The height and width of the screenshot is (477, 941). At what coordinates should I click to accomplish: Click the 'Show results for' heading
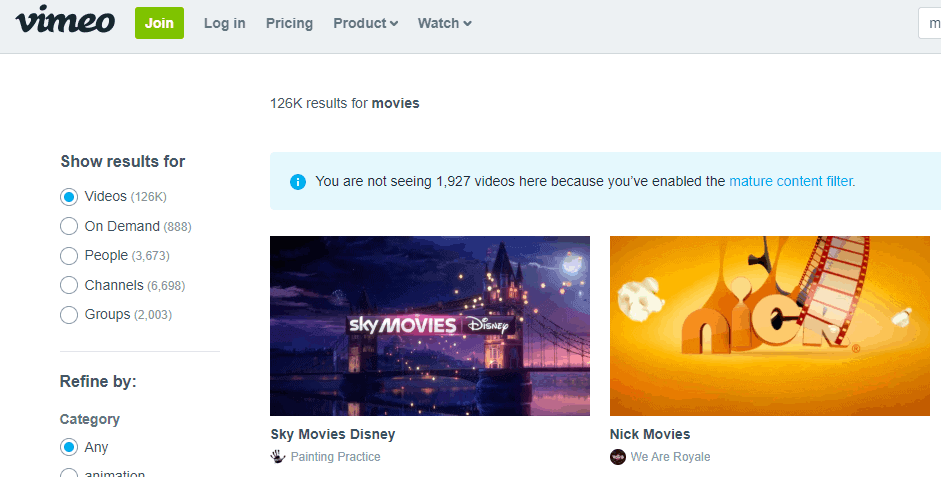pos(122,161)
